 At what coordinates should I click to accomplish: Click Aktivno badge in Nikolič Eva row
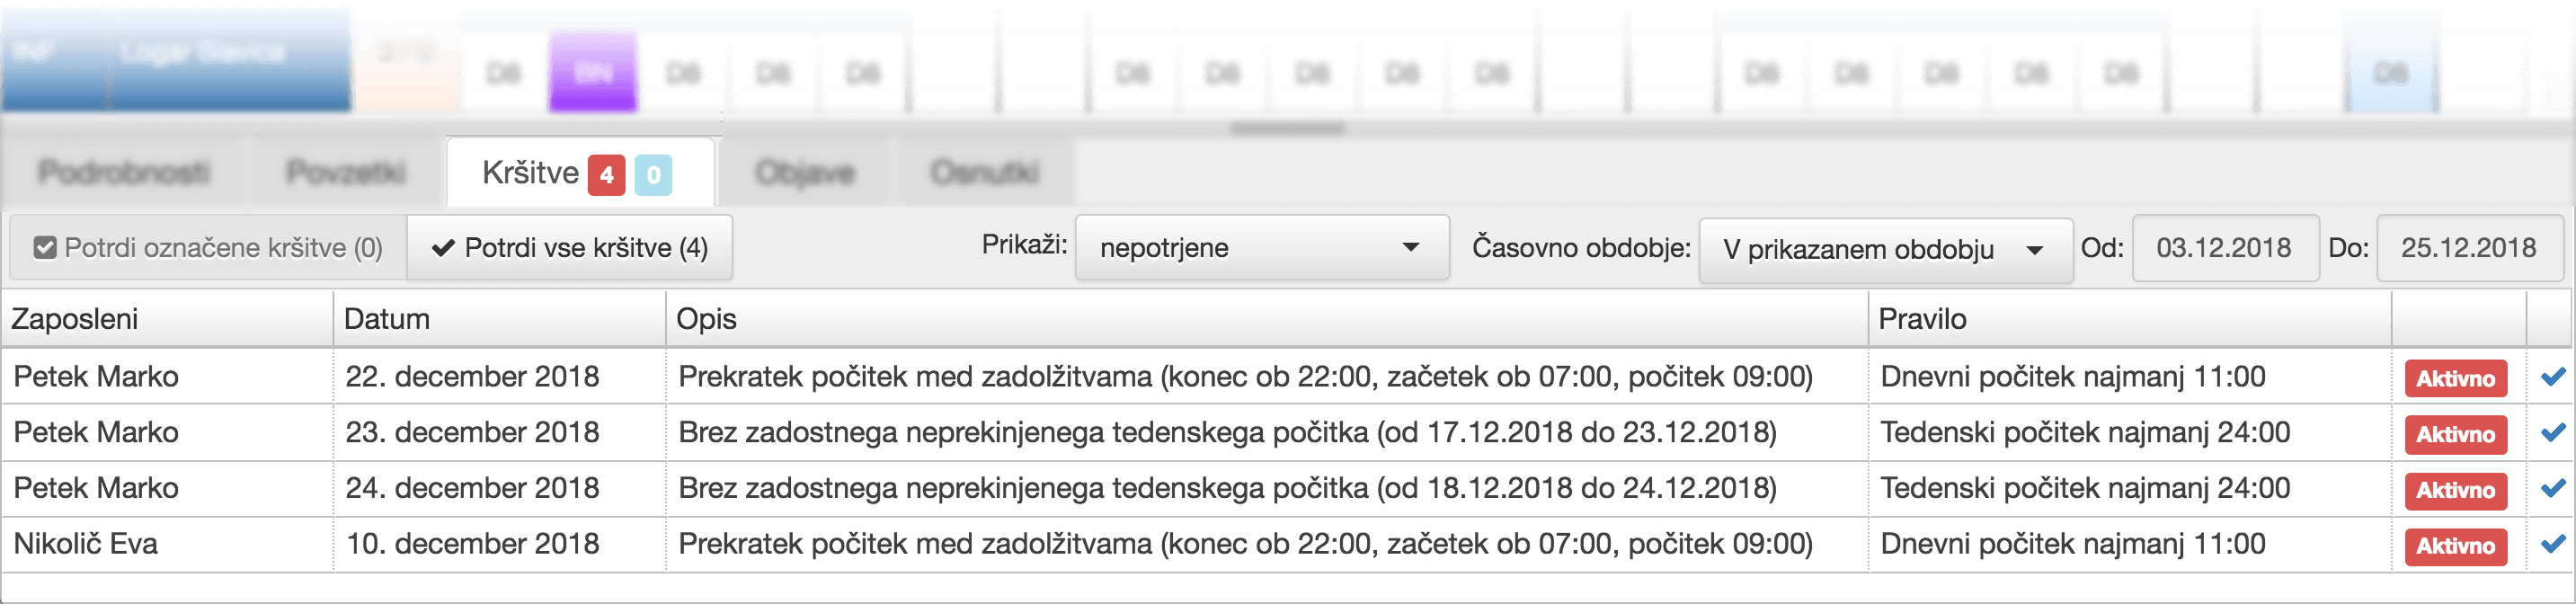pos(2455,546)
